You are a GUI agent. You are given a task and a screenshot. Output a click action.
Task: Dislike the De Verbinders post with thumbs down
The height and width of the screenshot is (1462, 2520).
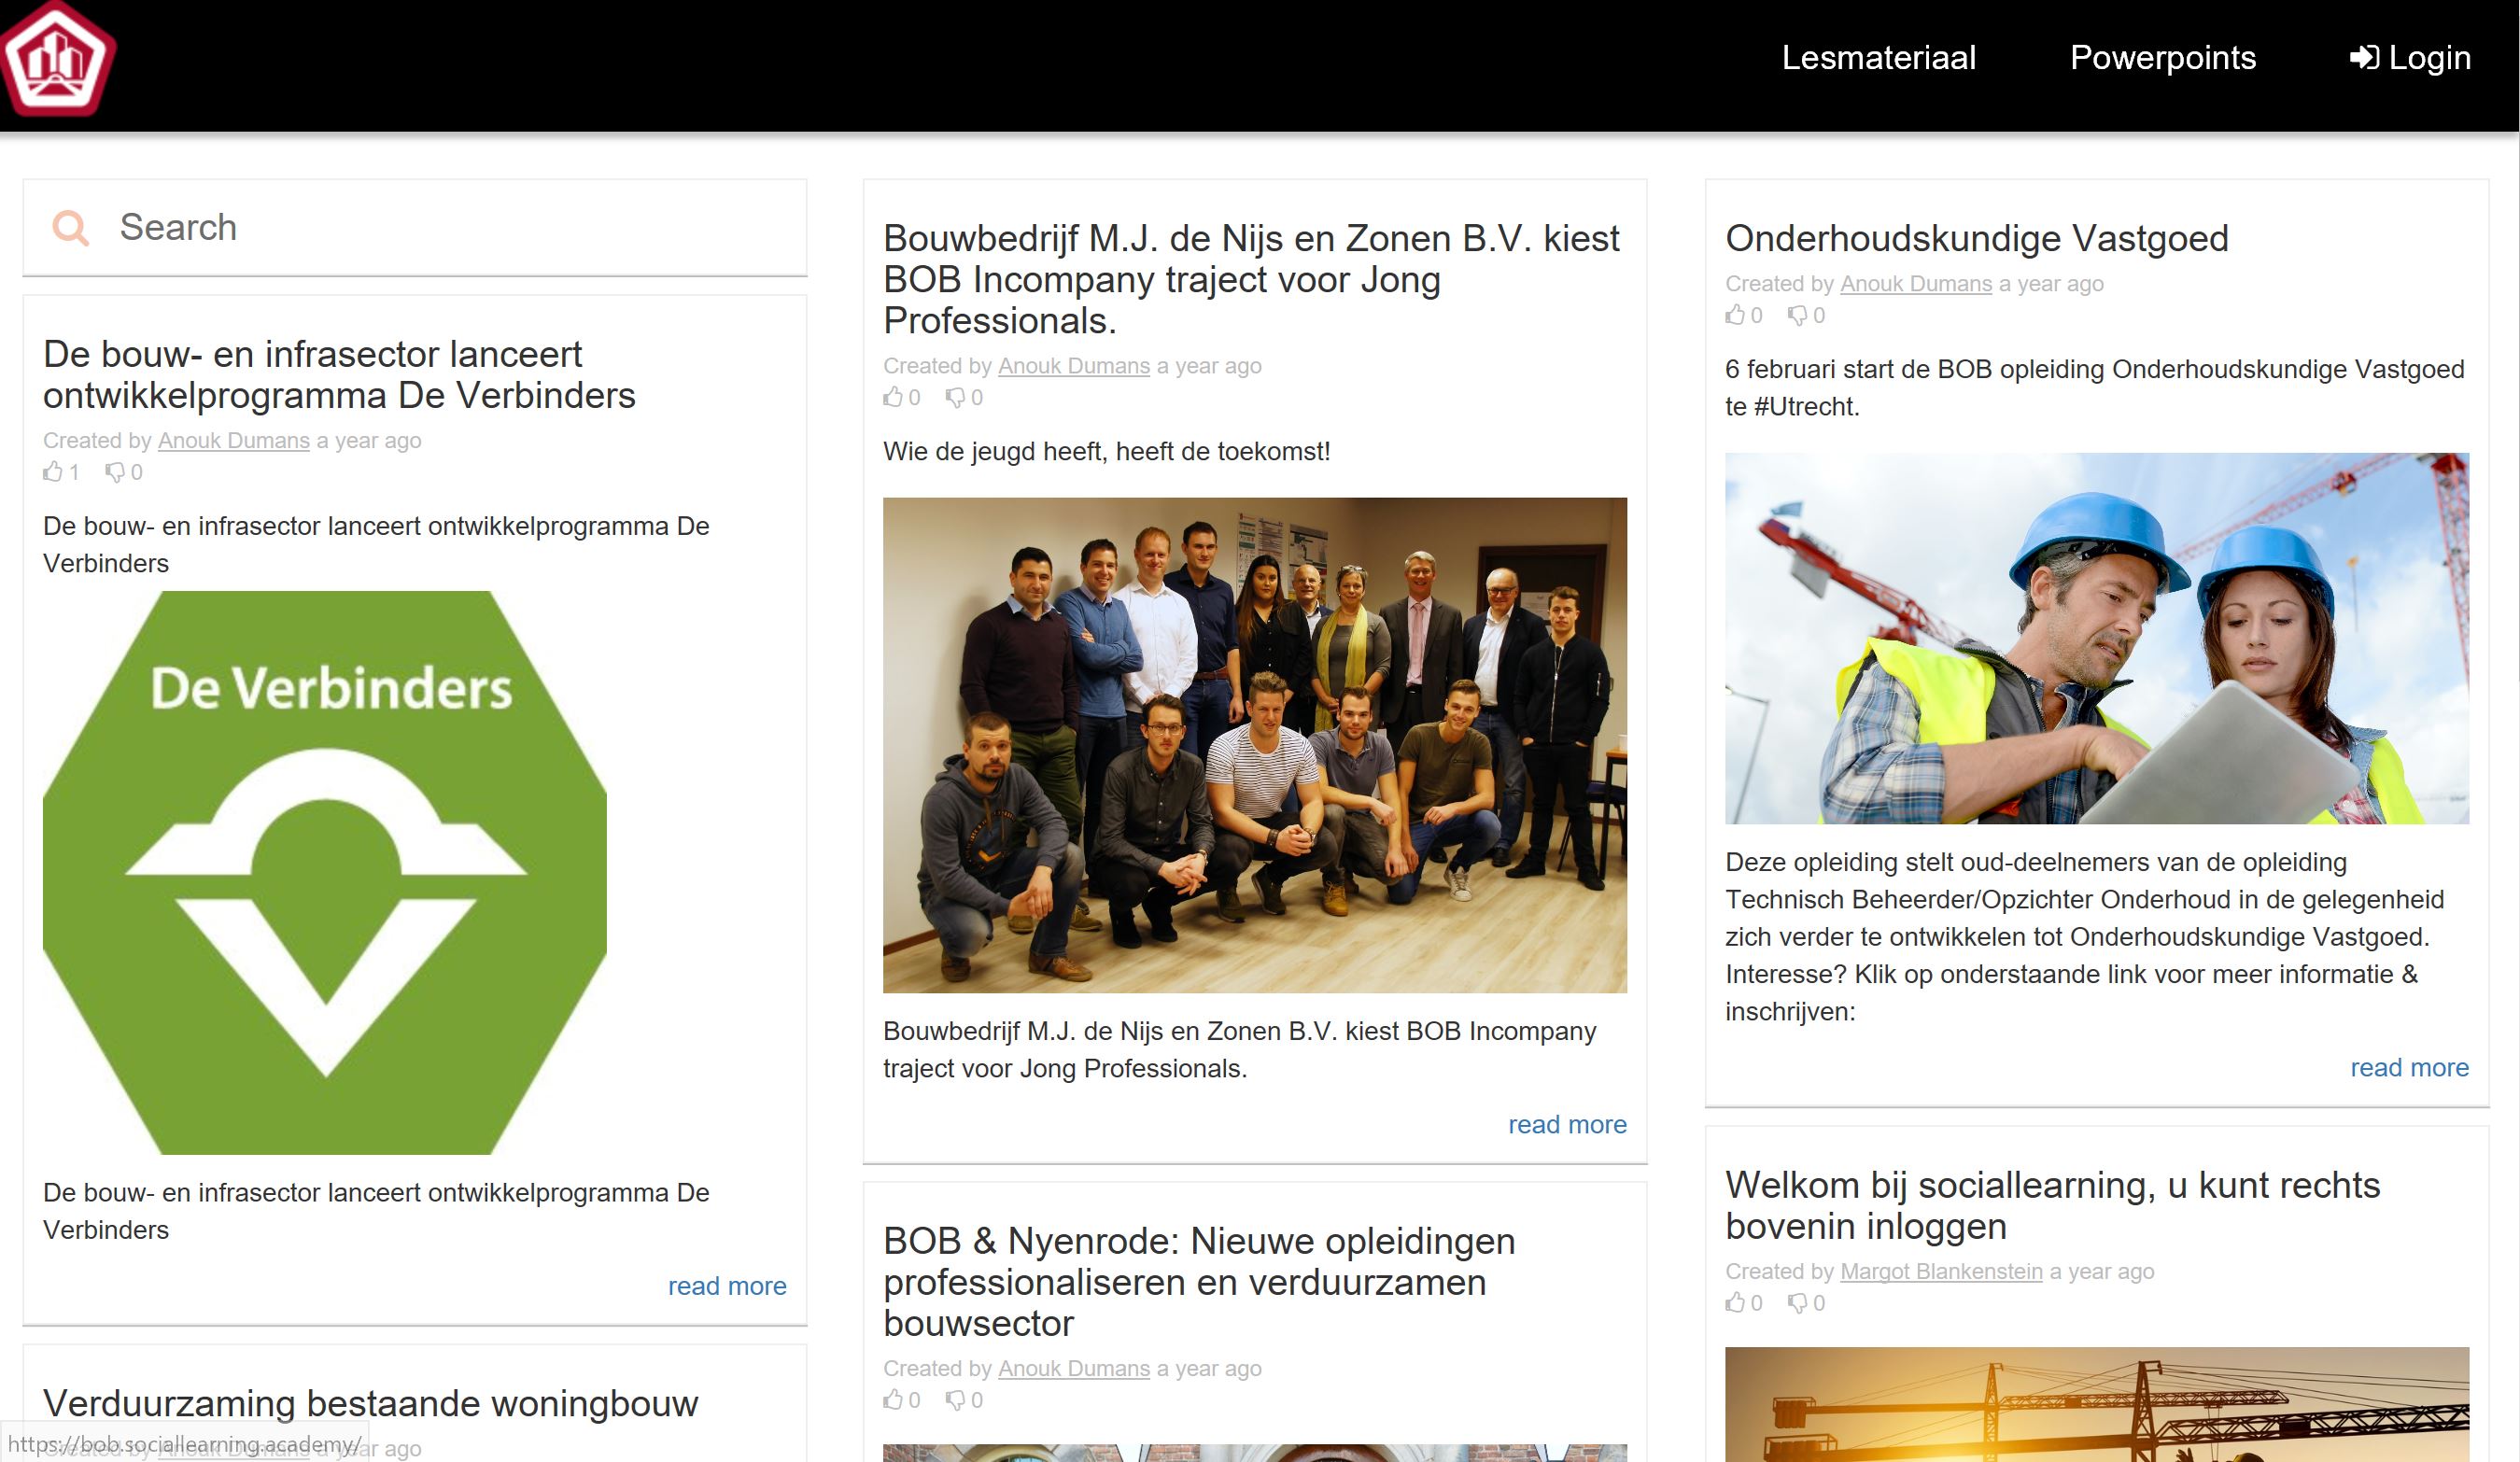coord(115,472)
